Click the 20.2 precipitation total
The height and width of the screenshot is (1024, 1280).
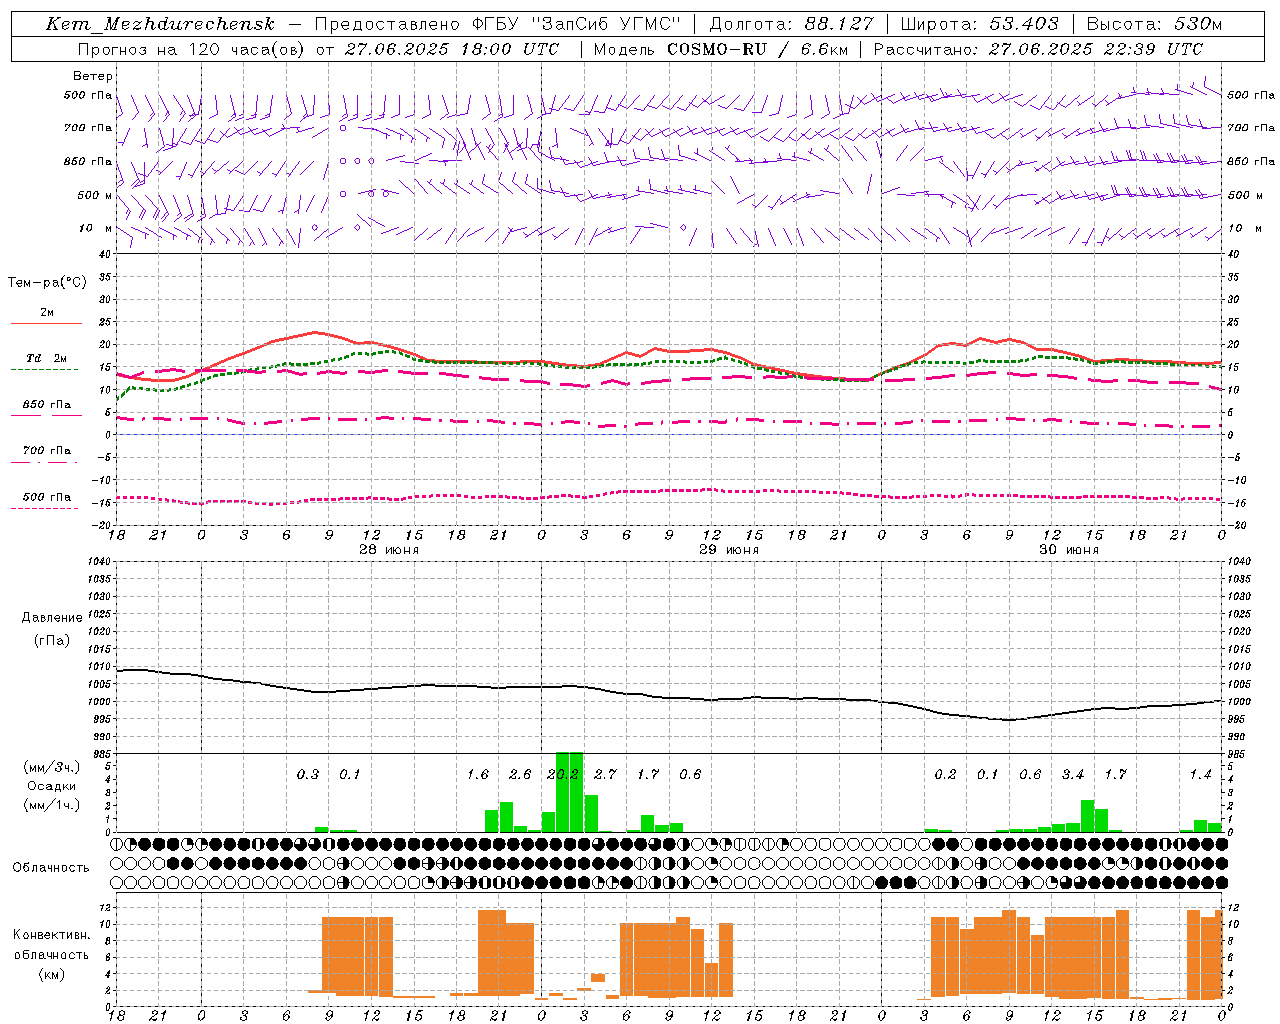563,774
